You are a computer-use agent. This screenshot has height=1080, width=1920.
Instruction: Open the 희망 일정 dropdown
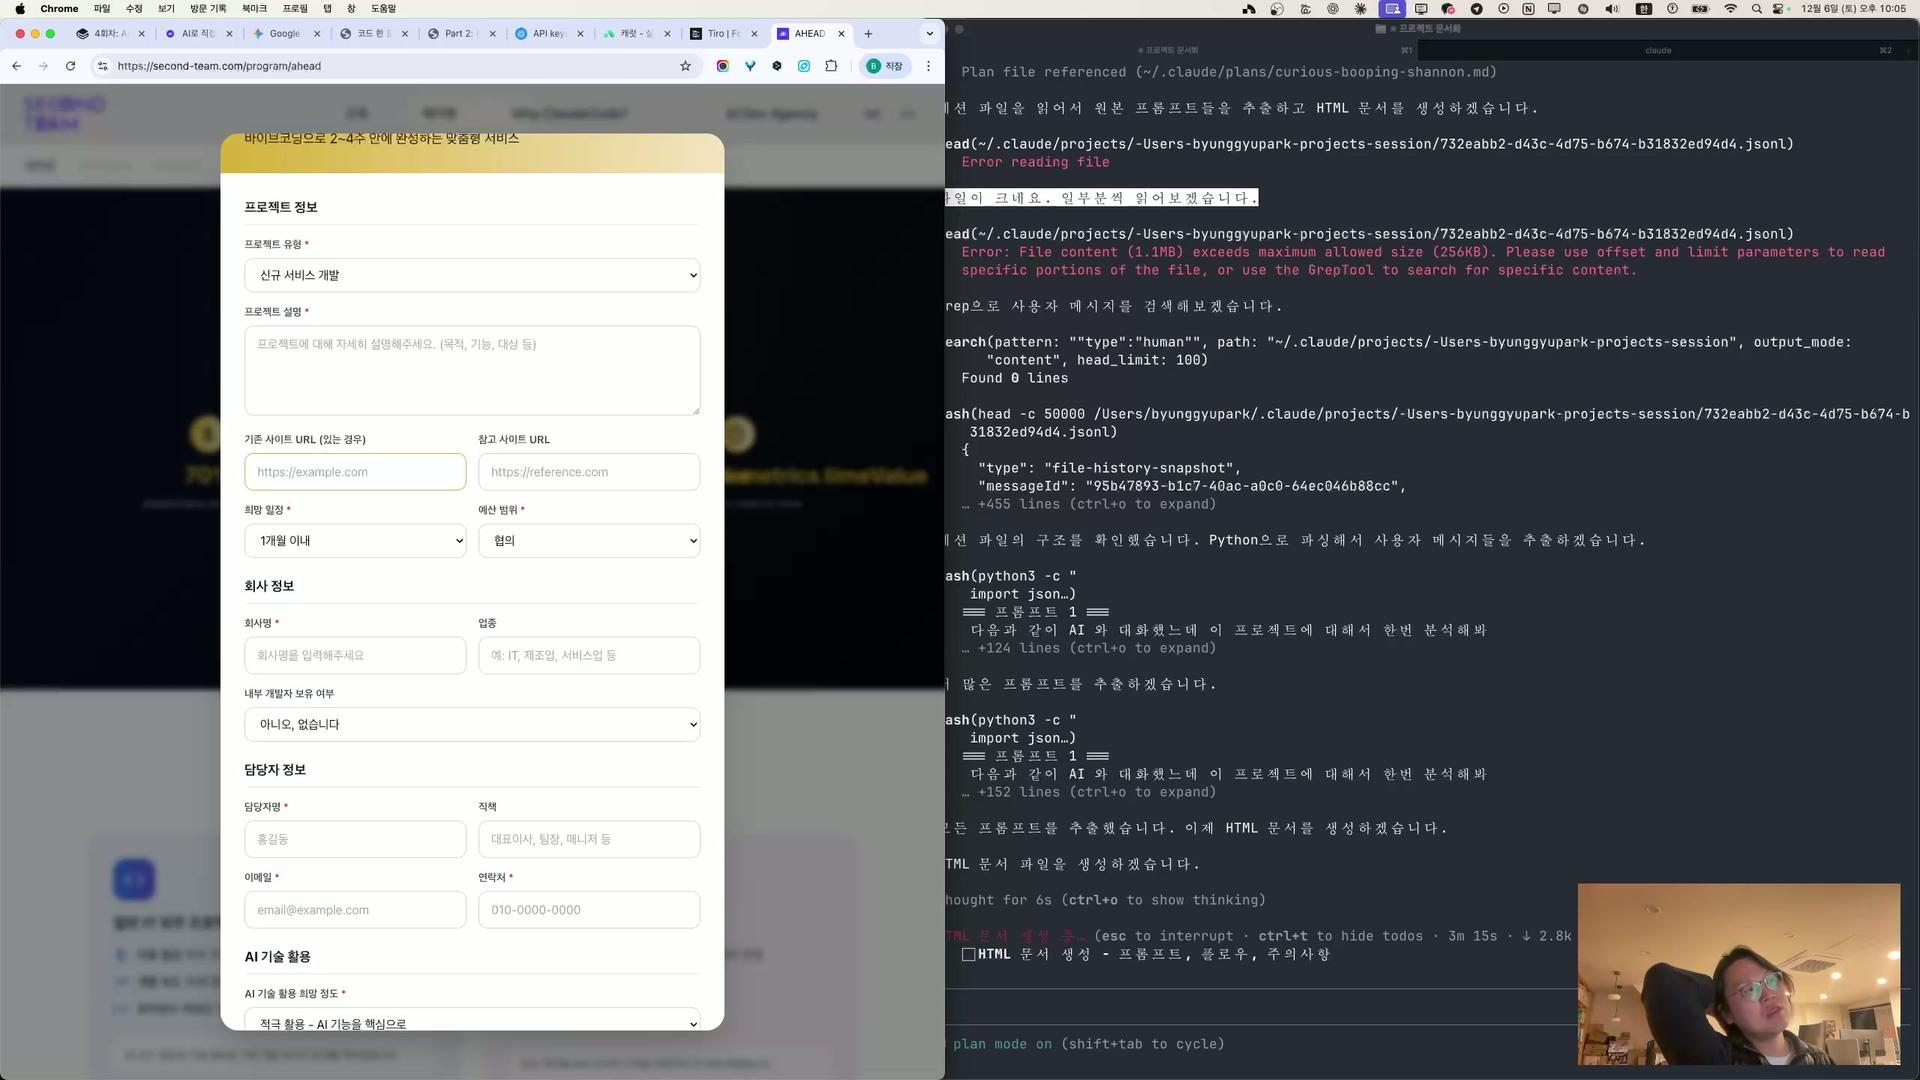(x=355, y=541)
